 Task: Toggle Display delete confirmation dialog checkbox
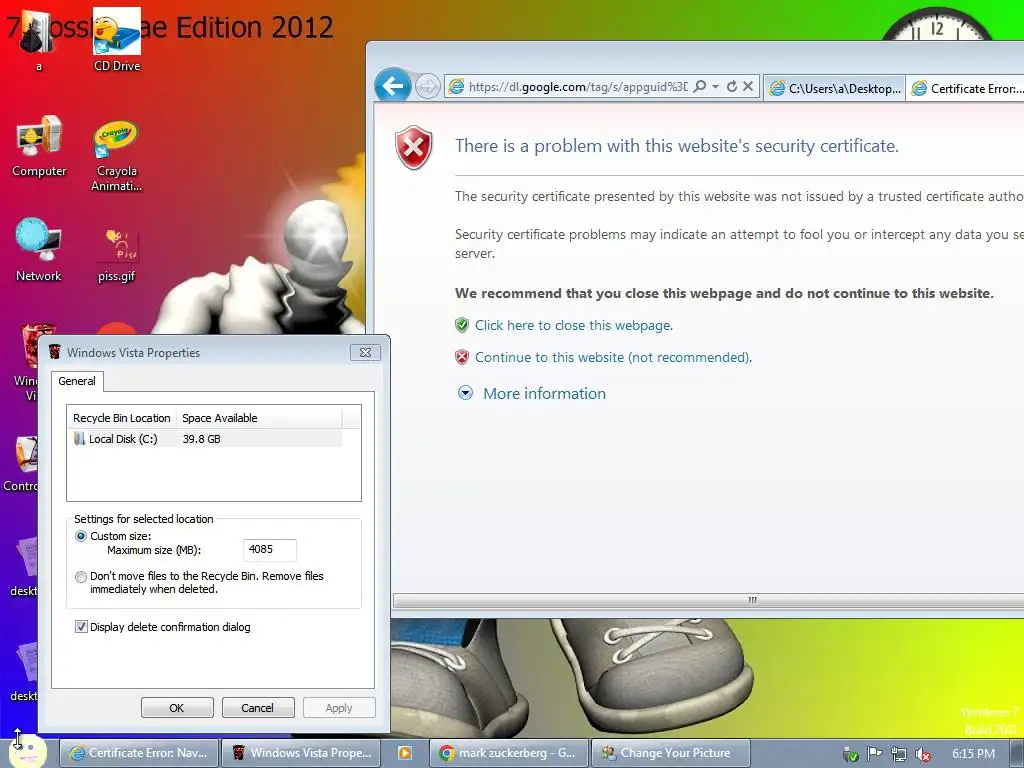(81, 627)
